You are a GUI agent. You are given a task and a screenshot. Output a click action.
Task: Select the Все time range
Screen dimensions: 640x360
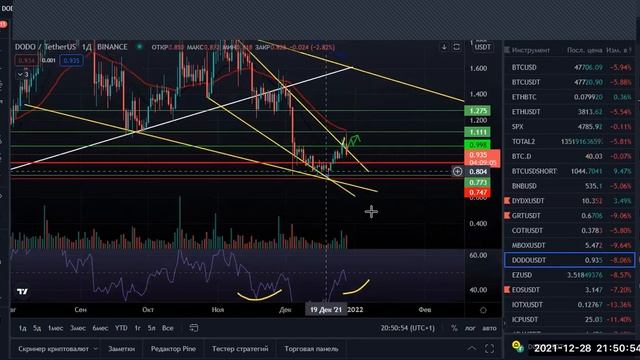(x=168, y=328)
